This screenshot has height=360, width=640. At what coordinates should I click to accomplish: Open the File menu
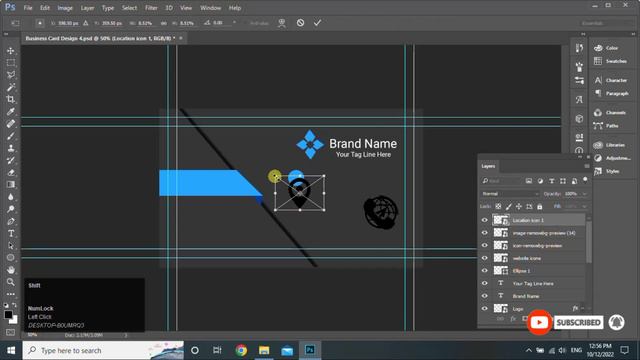(x=28, y=8)
